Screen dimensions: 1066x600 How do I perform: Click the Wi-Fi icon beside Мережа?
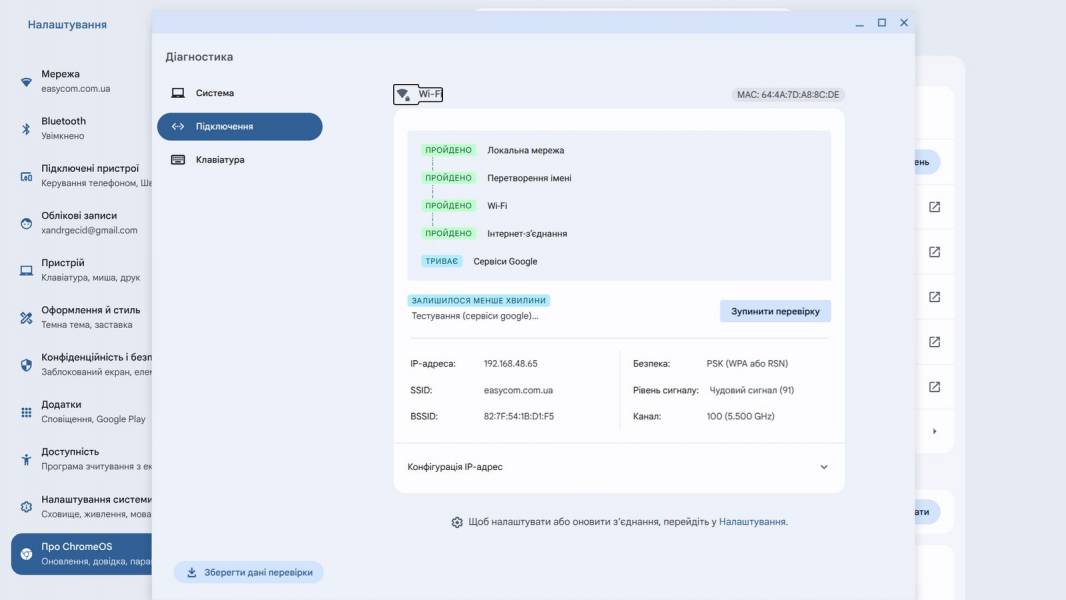pyautogui.click(x=26, y=82)
